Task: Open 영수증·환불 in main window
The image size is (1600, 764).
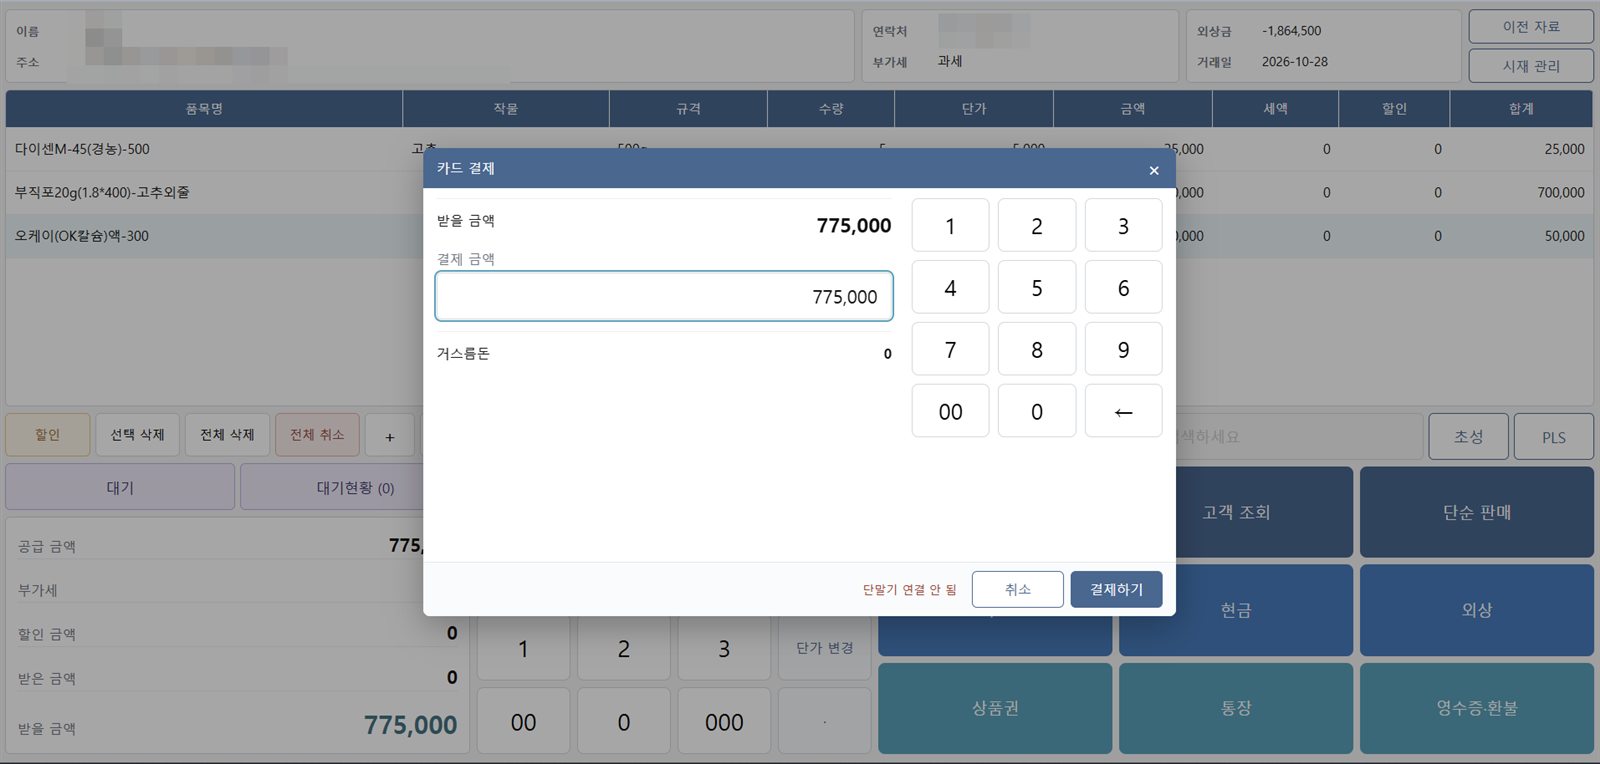Action: (1476, 708)
